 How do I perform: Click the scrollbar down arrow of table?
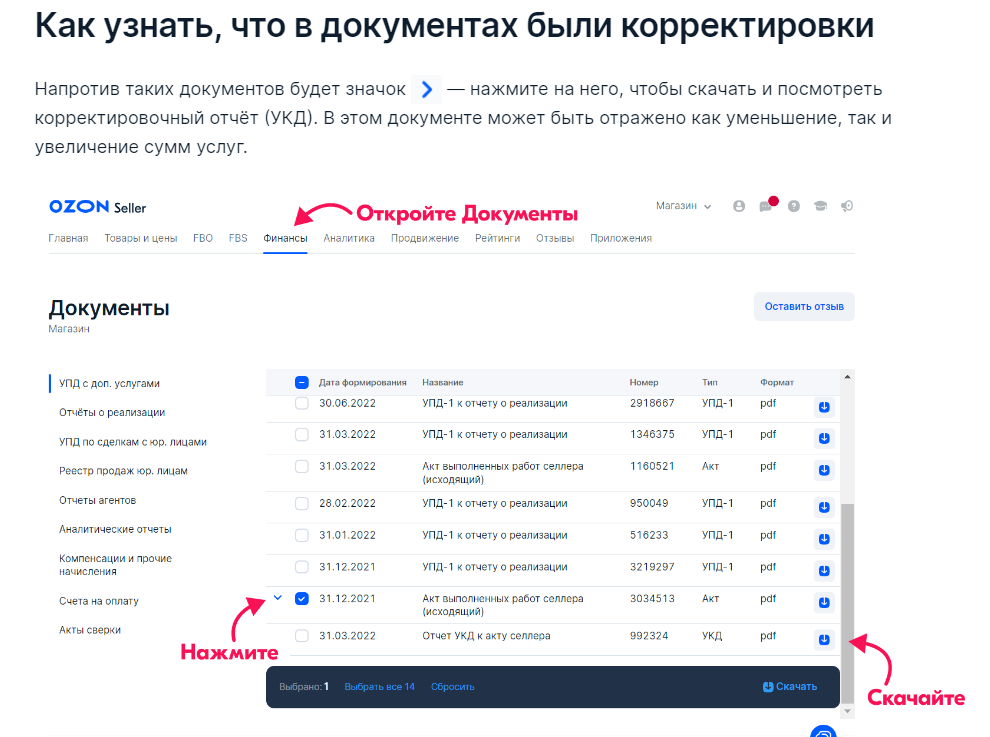pyautogui.click(x=847, y=711)
